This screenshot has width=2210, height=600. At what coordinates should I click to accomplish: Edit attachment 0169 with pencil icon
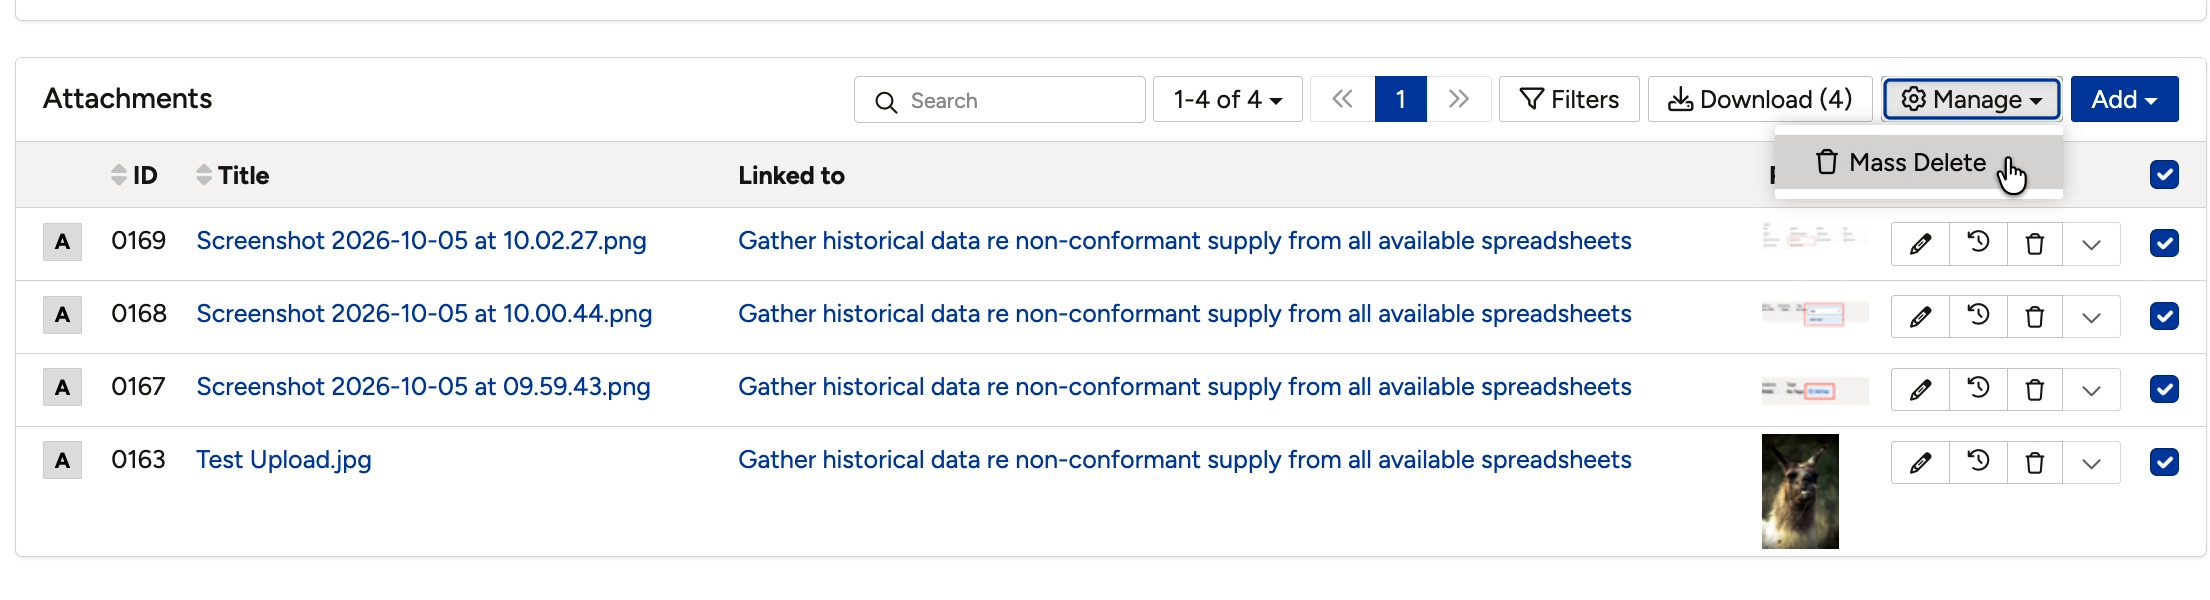[x=1920, y=244]
